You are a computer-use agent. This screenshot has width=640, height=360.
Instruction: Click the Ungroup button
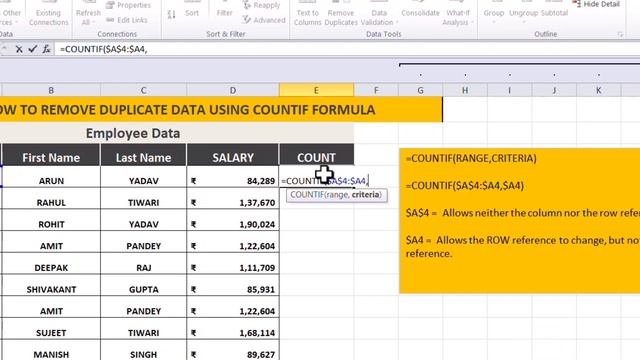(x=524, y=13)
